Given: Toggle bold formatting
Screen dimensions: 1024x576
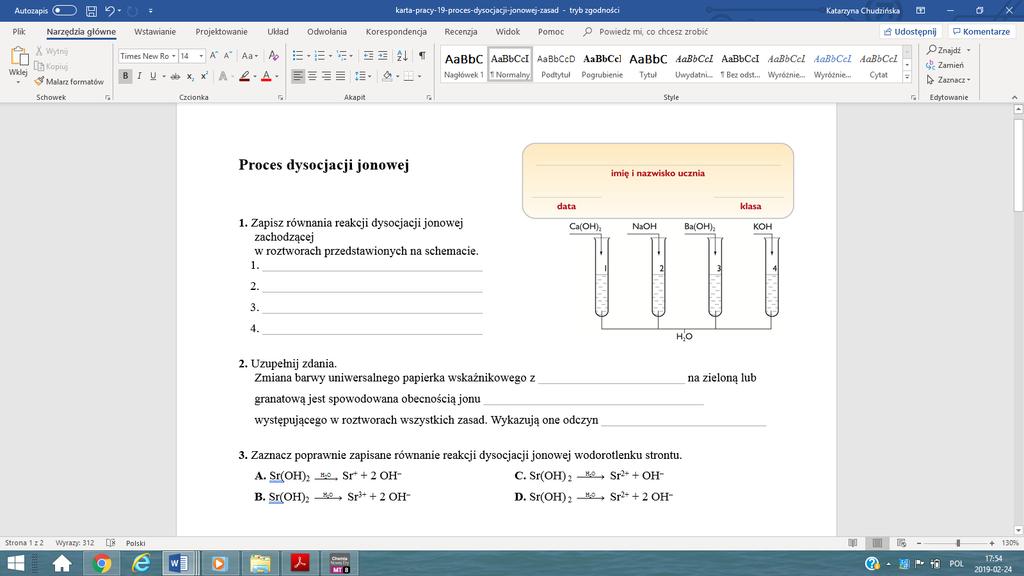Looking at the screenshot, I should 125,76.
